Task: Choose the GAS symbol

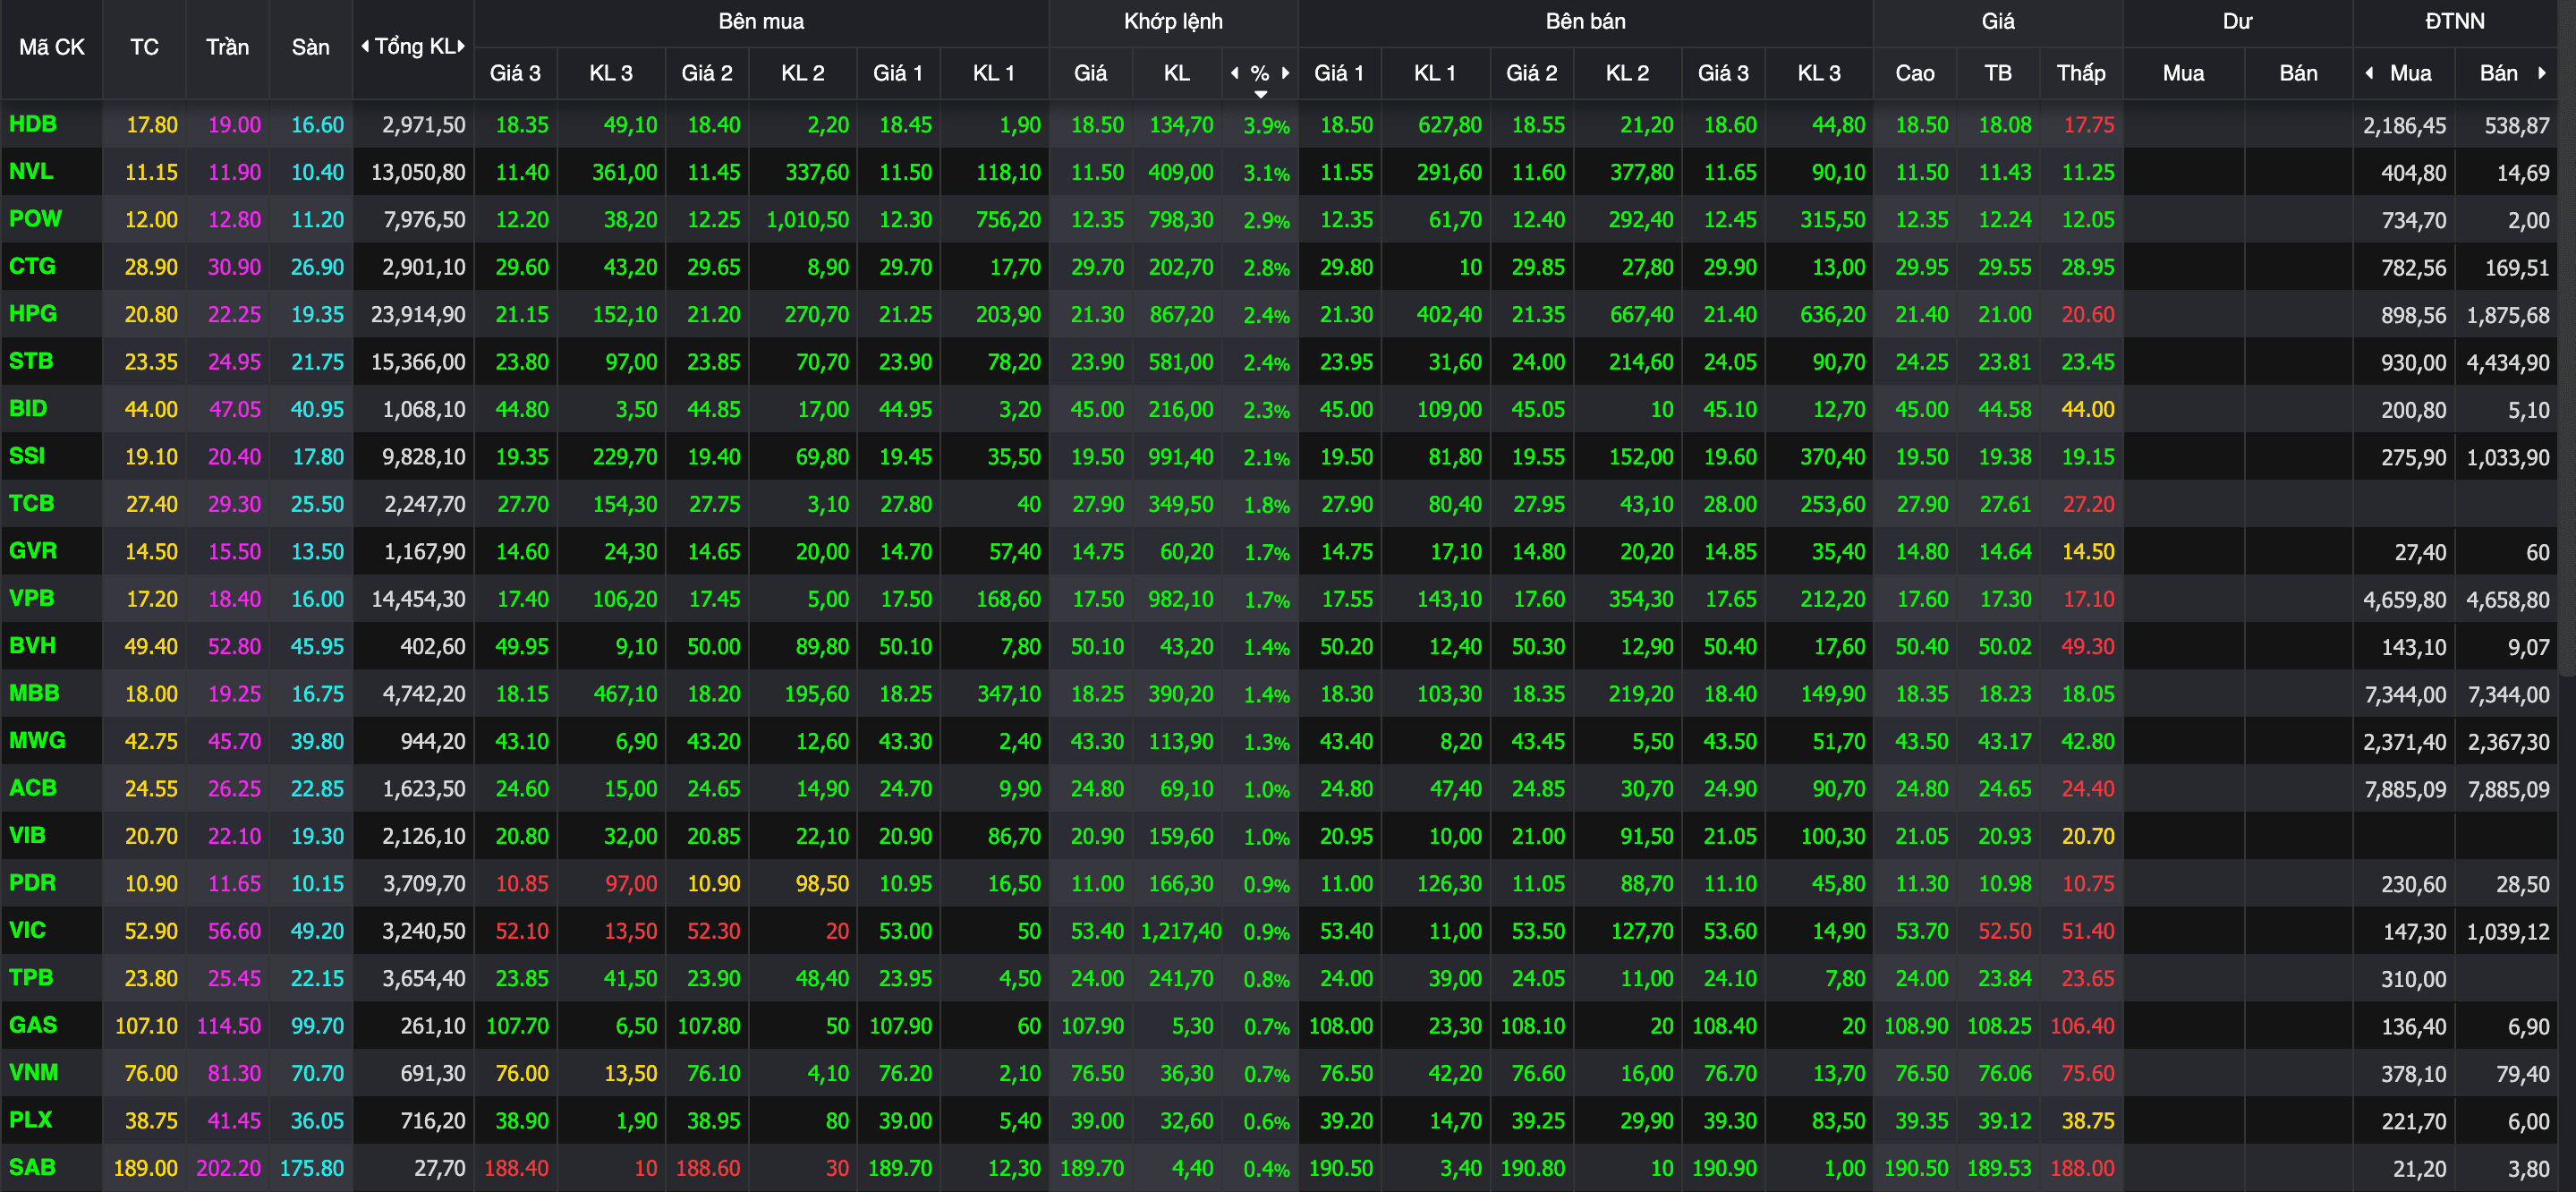Action: tap(33, 1025)
